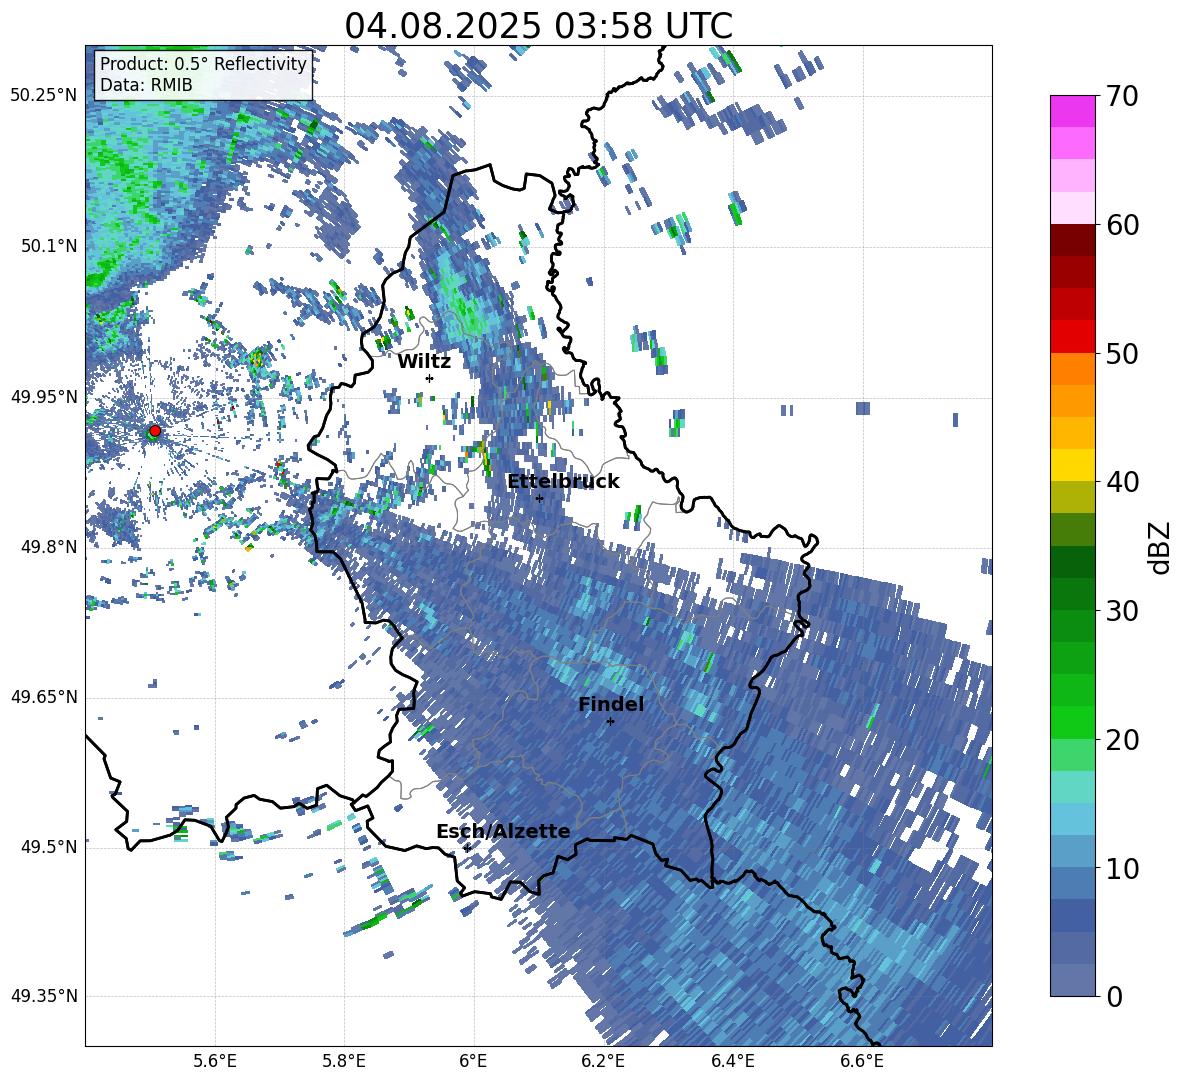The height and width of the screenshot is (1081, 1184).
Task: Click the 6.4°E longitude label
Action: click(x=732, y=1061)
